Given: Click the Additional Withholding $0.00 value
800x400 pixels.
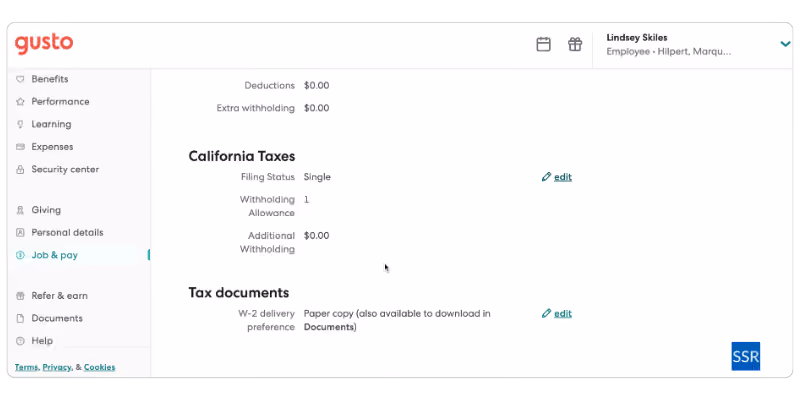Looking at the screenshot, I should click(x=316, y=236).
